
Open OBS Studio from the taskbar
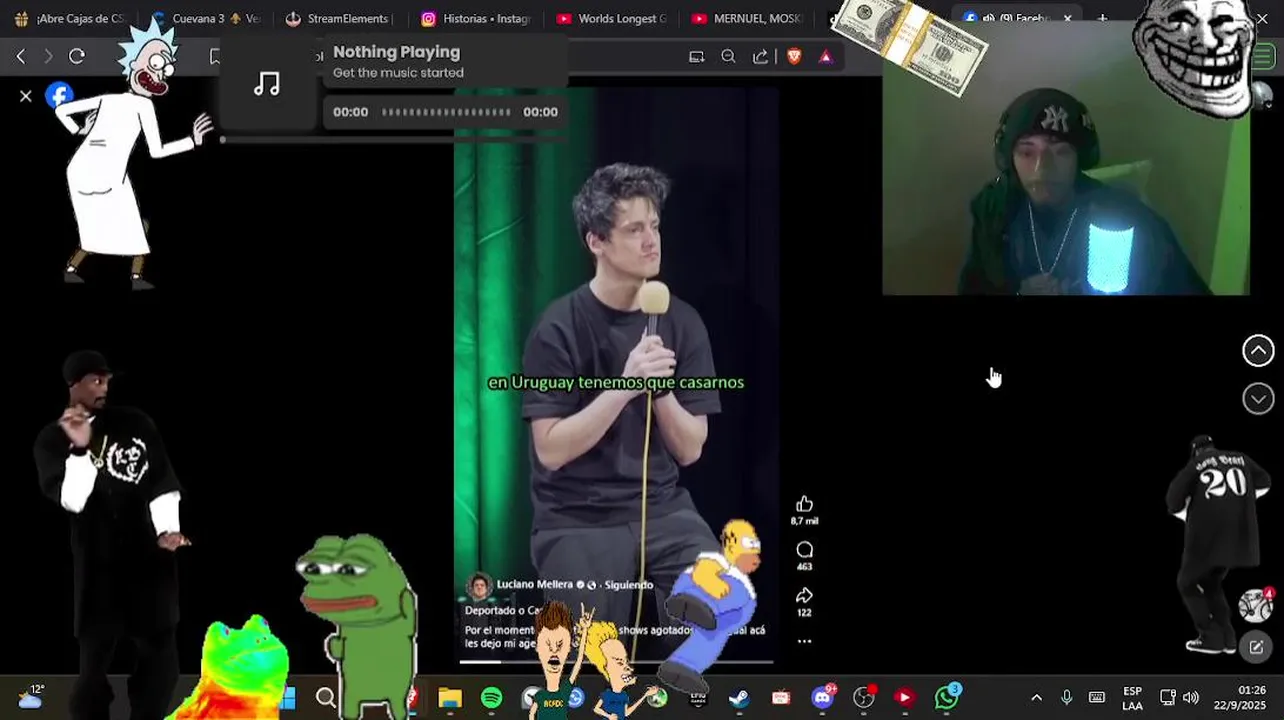[x=864, y=697]
